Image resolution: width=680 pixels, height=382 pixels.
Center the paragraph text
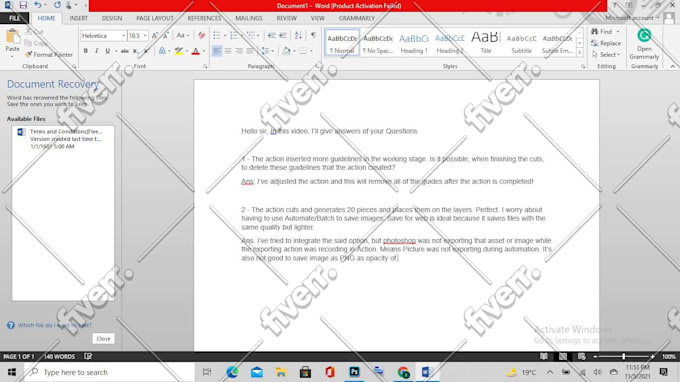tap(228, 51)
